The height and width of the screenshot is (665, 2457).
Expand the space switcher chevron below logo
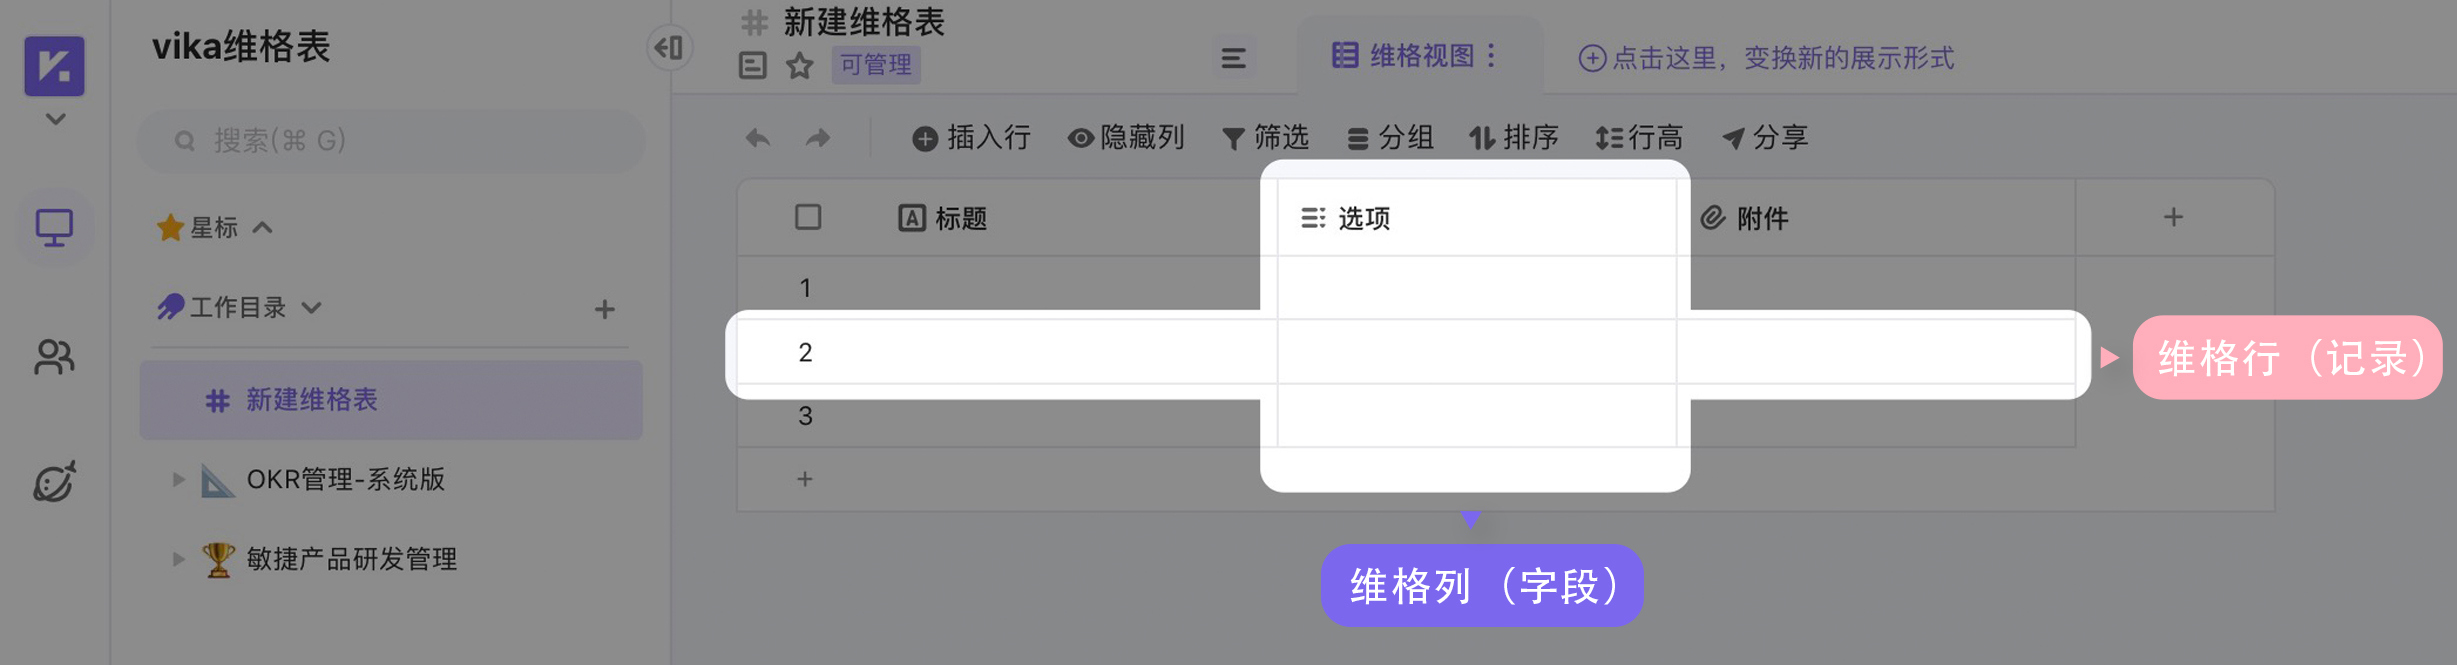pyautogui.click(x=56, y=119)
